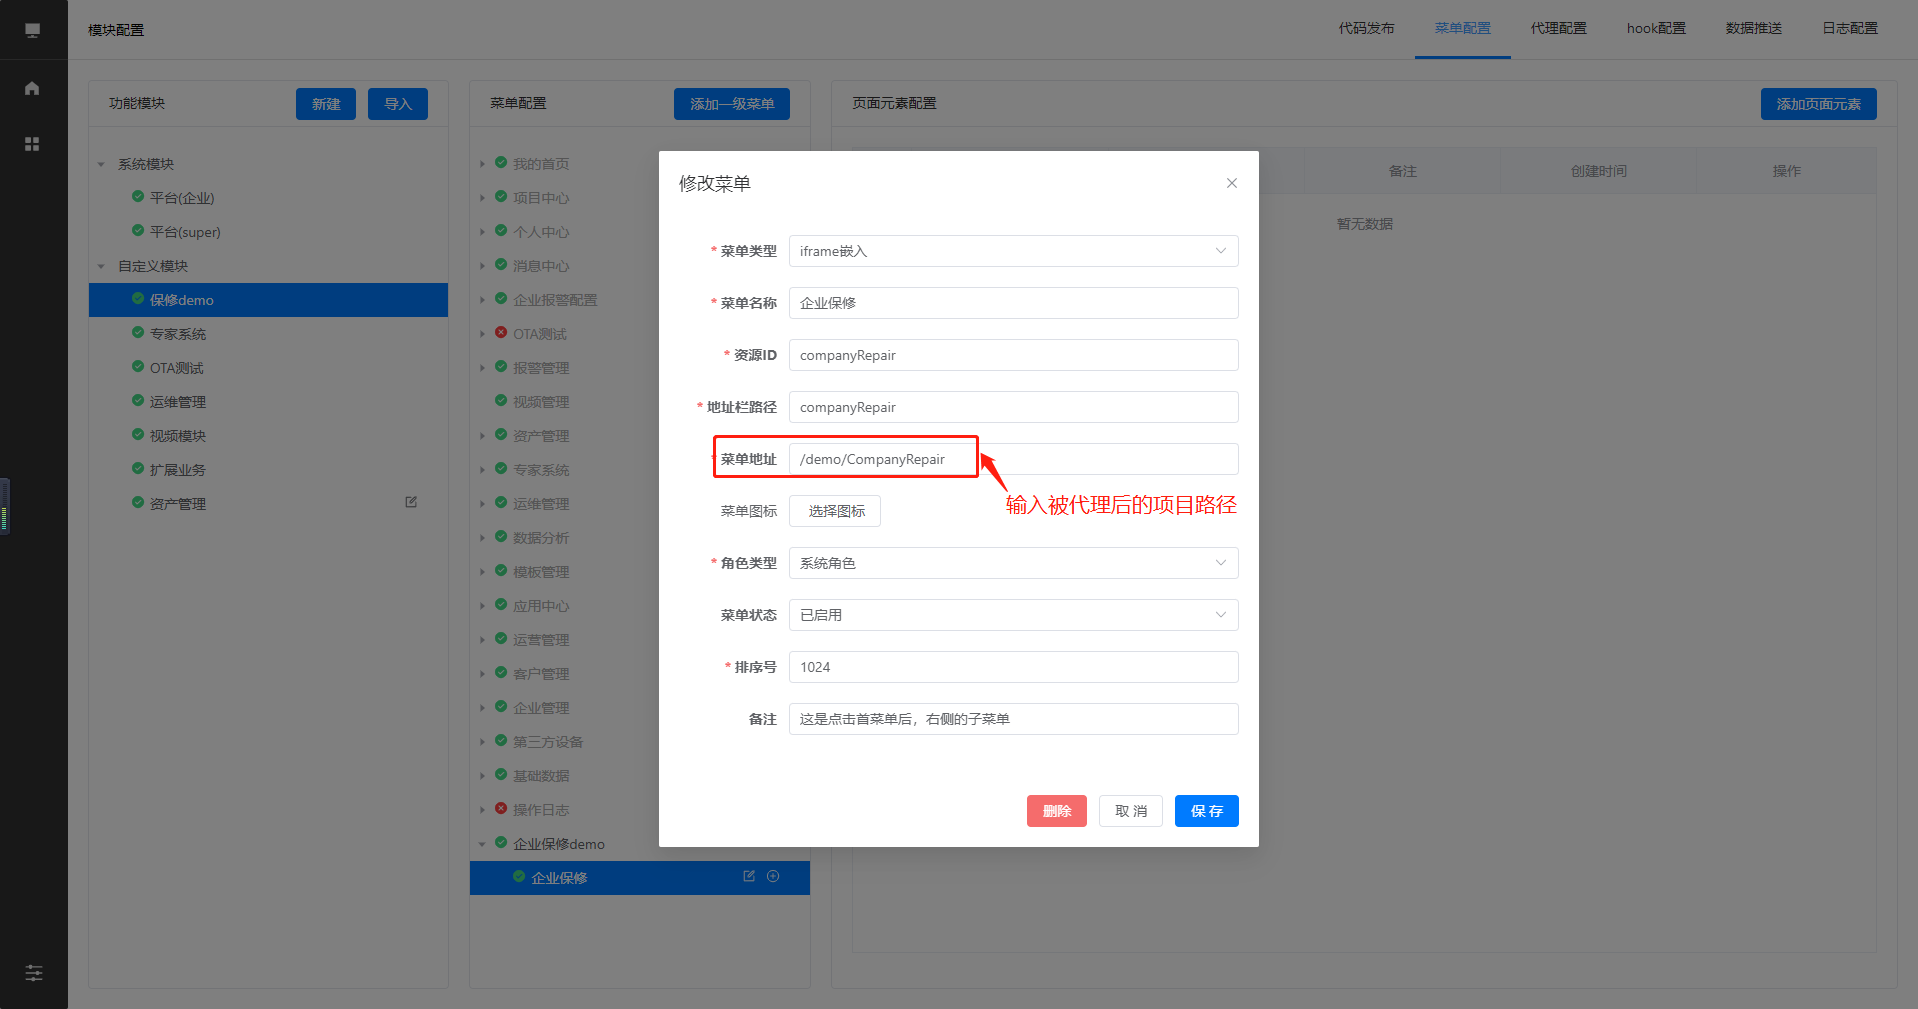Click the 选择图标 button
Image resolution: width=1918 pixels, height=1009 pixels.
pos(835,511)
